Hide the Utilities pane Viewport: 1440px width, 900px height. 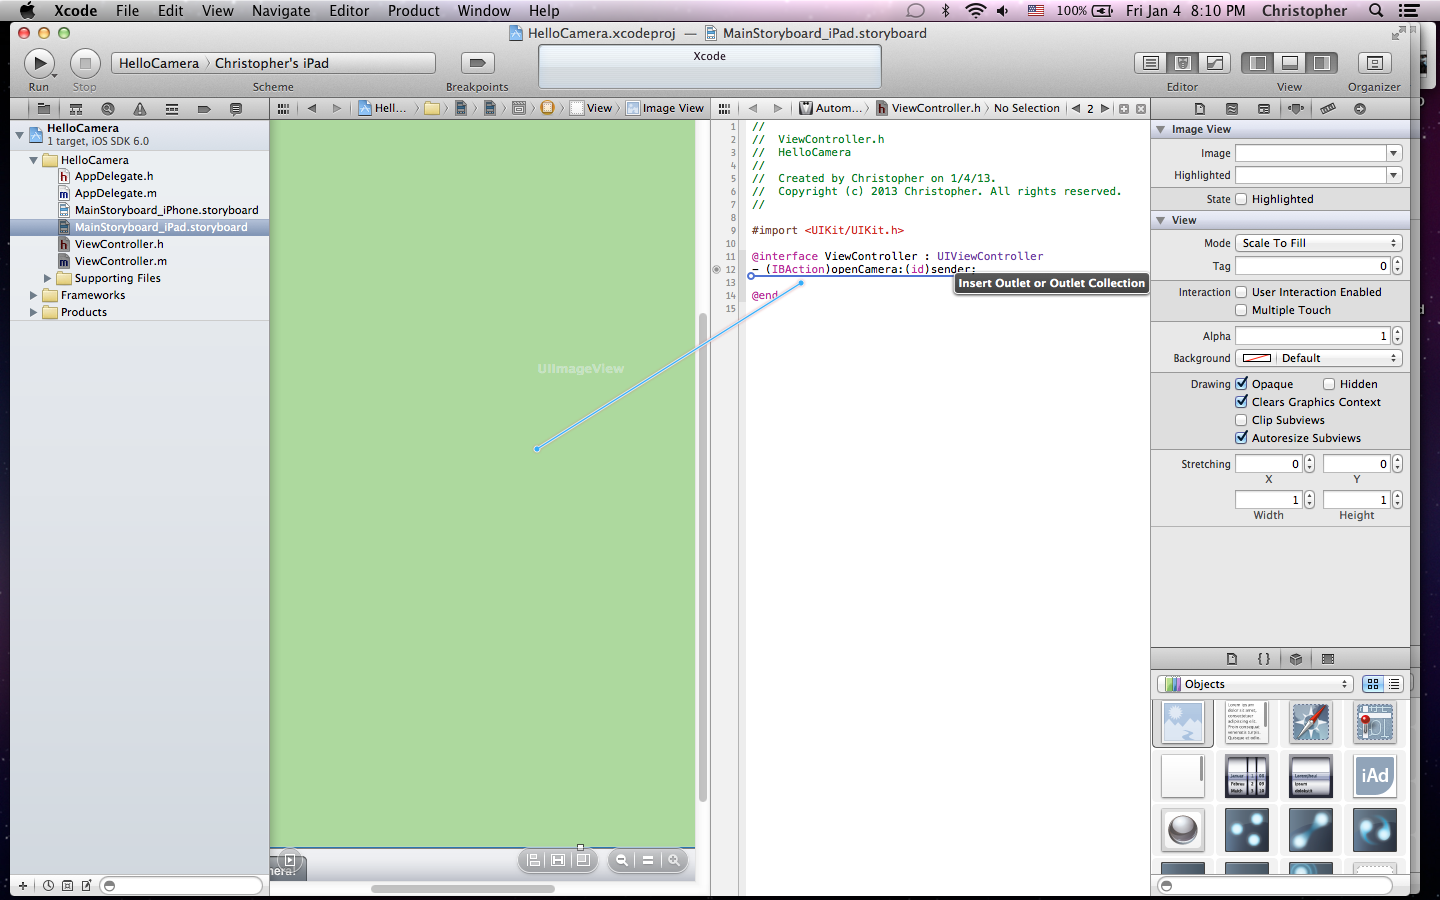[1322, 63]
